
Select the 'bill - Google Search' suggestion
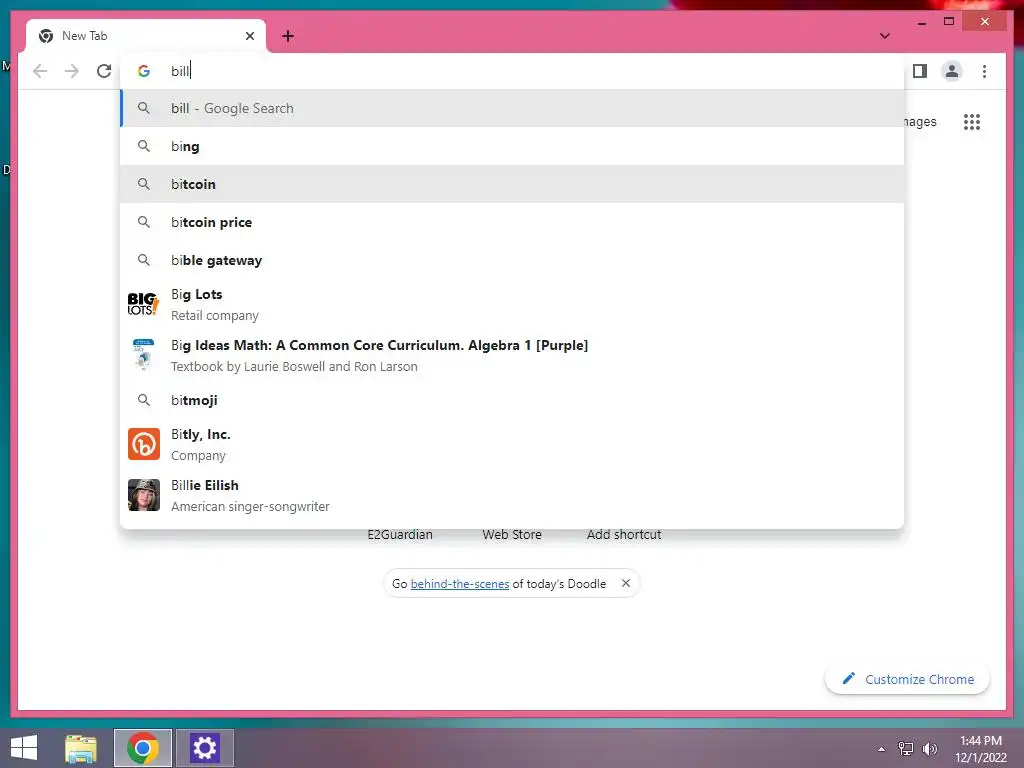pos(513,108)
